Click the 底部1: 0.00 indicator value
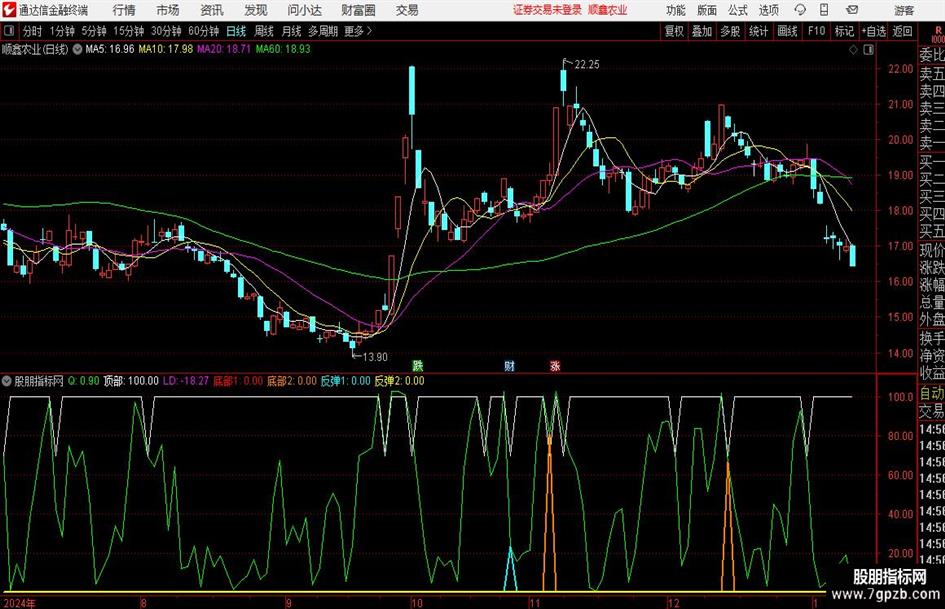 pos(238,381)
